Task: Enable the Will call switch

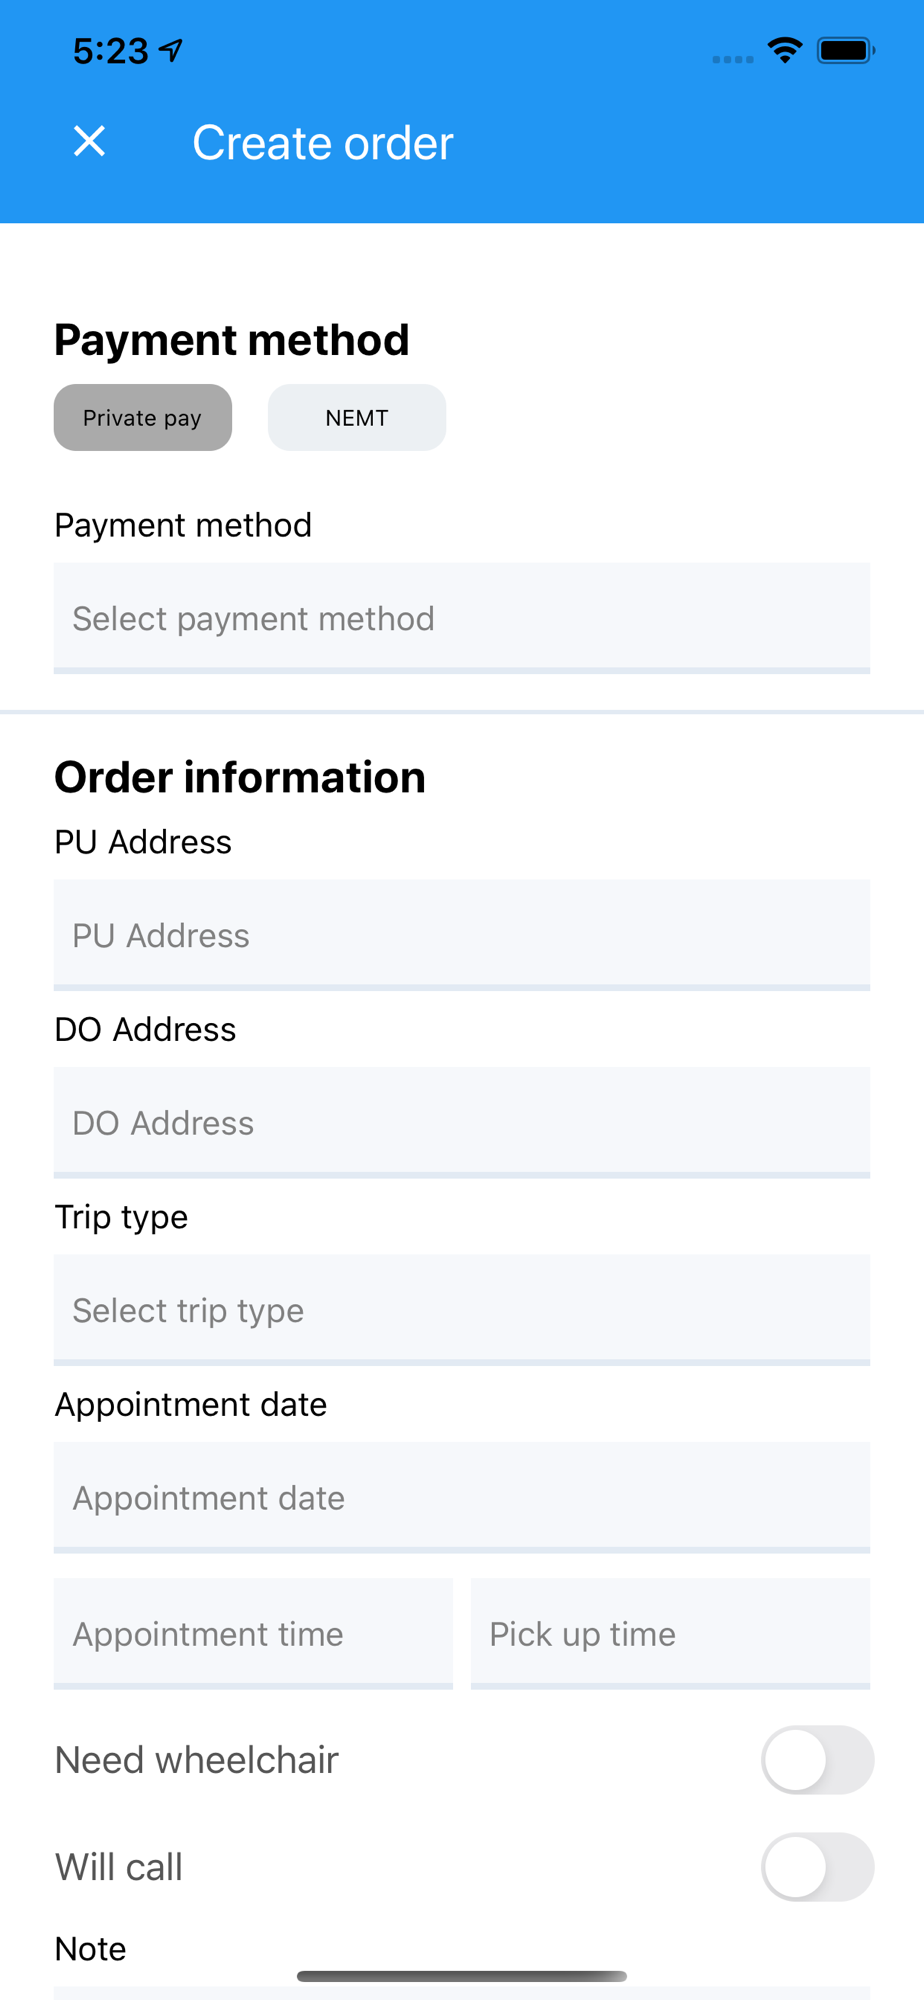Action: pyautogui.click(x=818, y=1867)
